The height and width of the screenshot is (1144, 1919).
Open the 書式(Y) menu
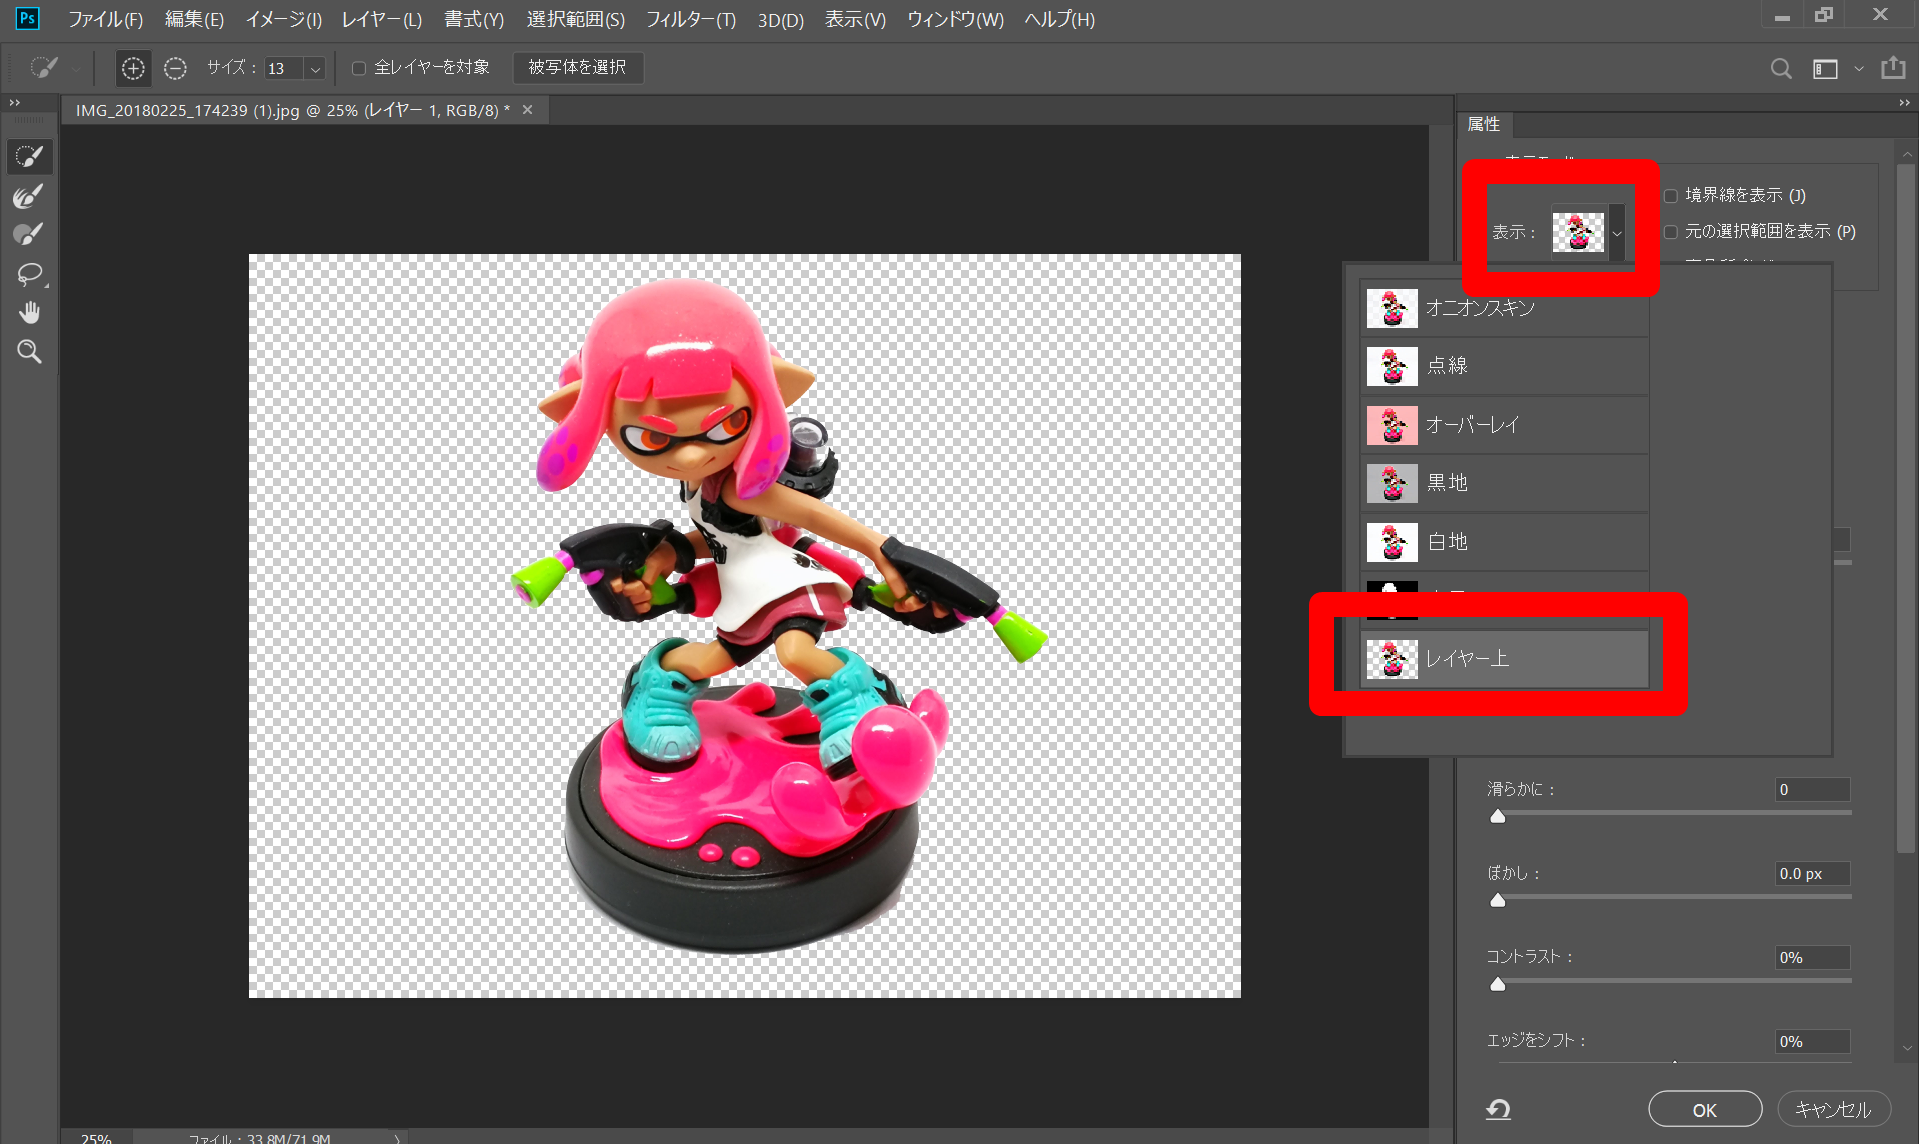pos(474,19)
